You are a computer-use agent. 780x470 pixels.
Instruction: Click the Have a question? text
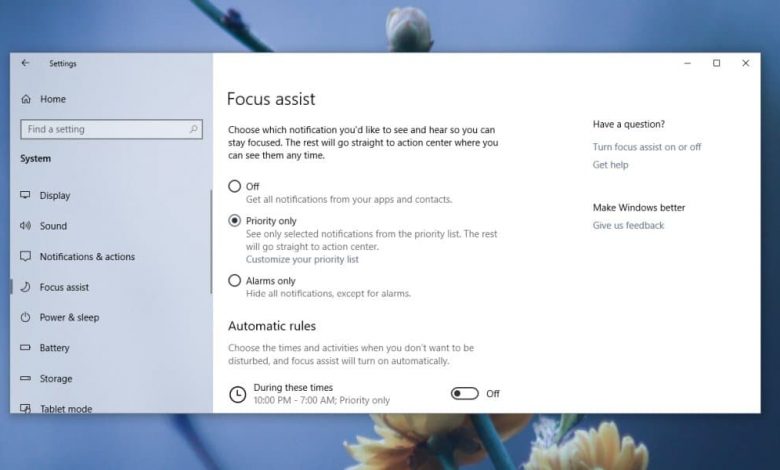629,124
